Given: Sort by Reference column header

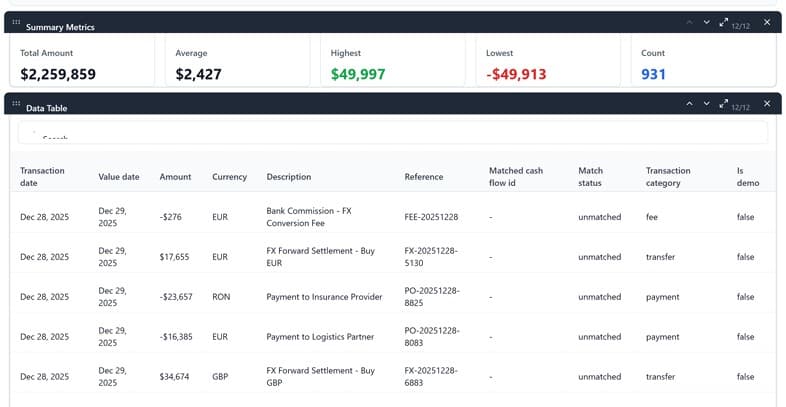Looking at the screenshot, I should pos(424,177).
